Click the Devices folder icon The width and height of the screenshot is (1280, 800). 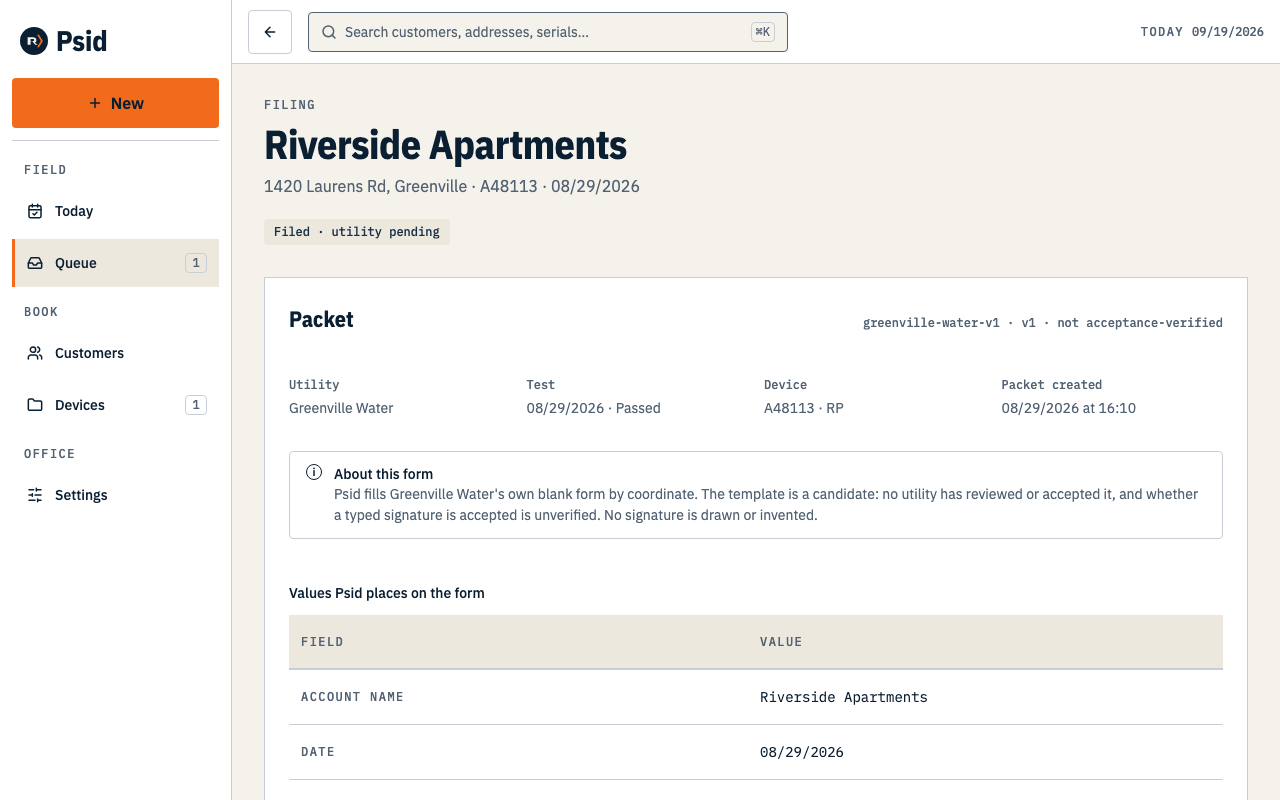tap(35, 405)
